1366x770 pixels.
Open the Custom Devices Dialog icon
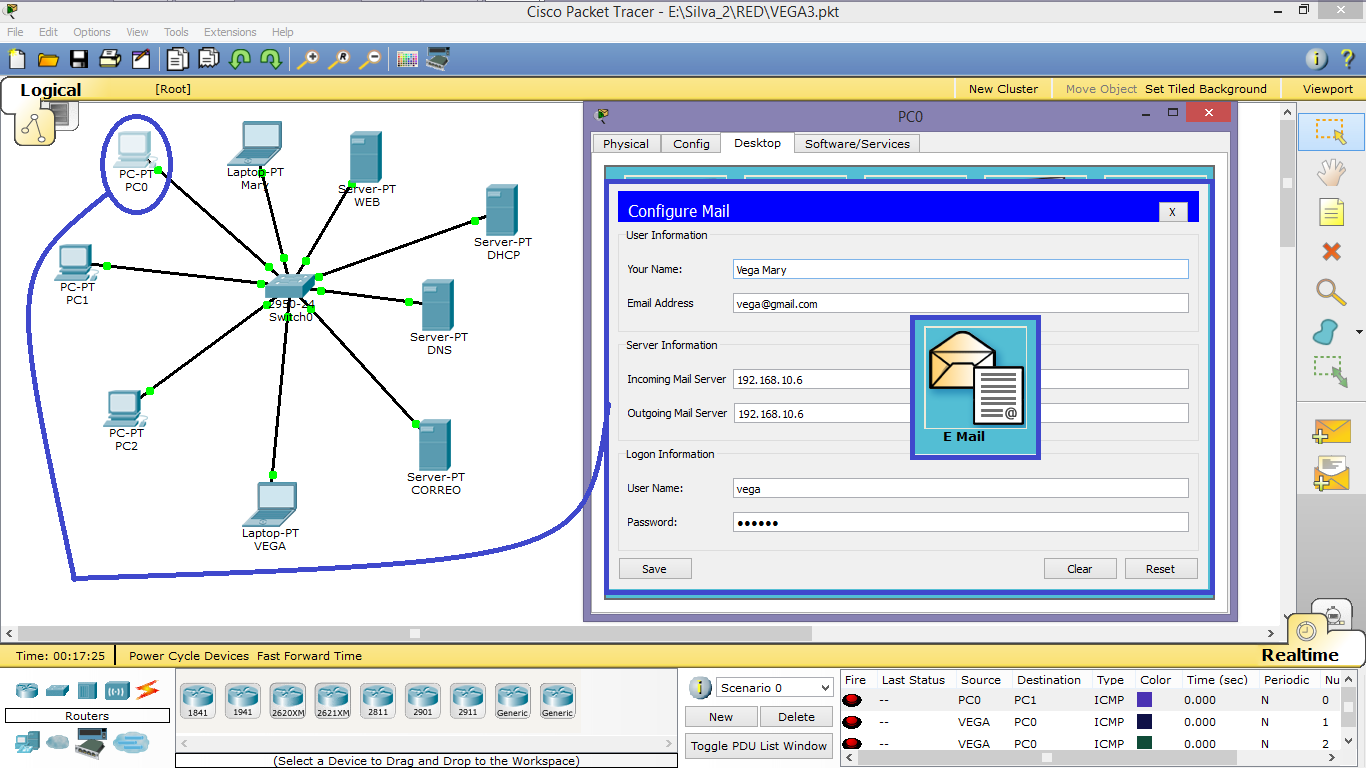coord(438,59)
